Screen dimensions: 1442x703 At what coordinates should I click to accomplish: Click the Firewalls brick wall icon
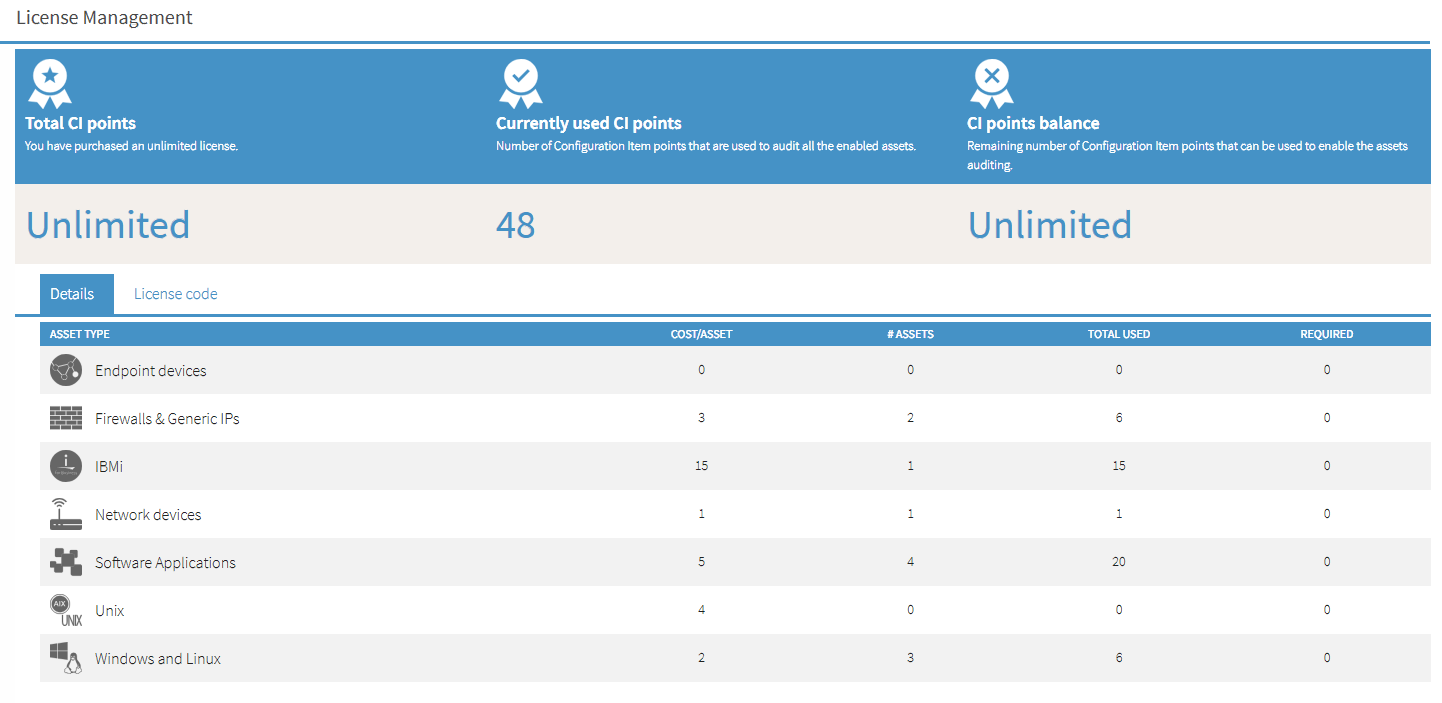point(66,418)
